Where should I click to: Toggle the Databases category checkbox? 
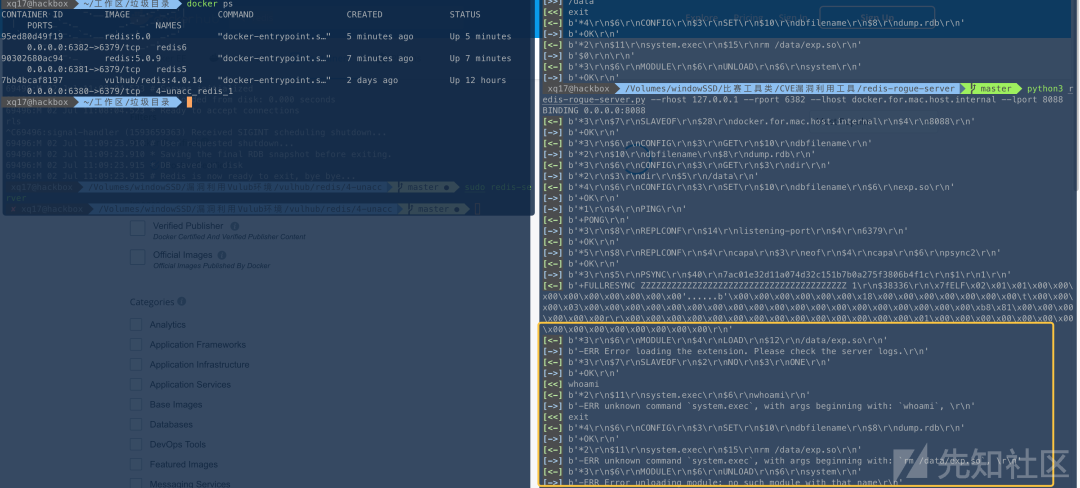pos(136,425)
